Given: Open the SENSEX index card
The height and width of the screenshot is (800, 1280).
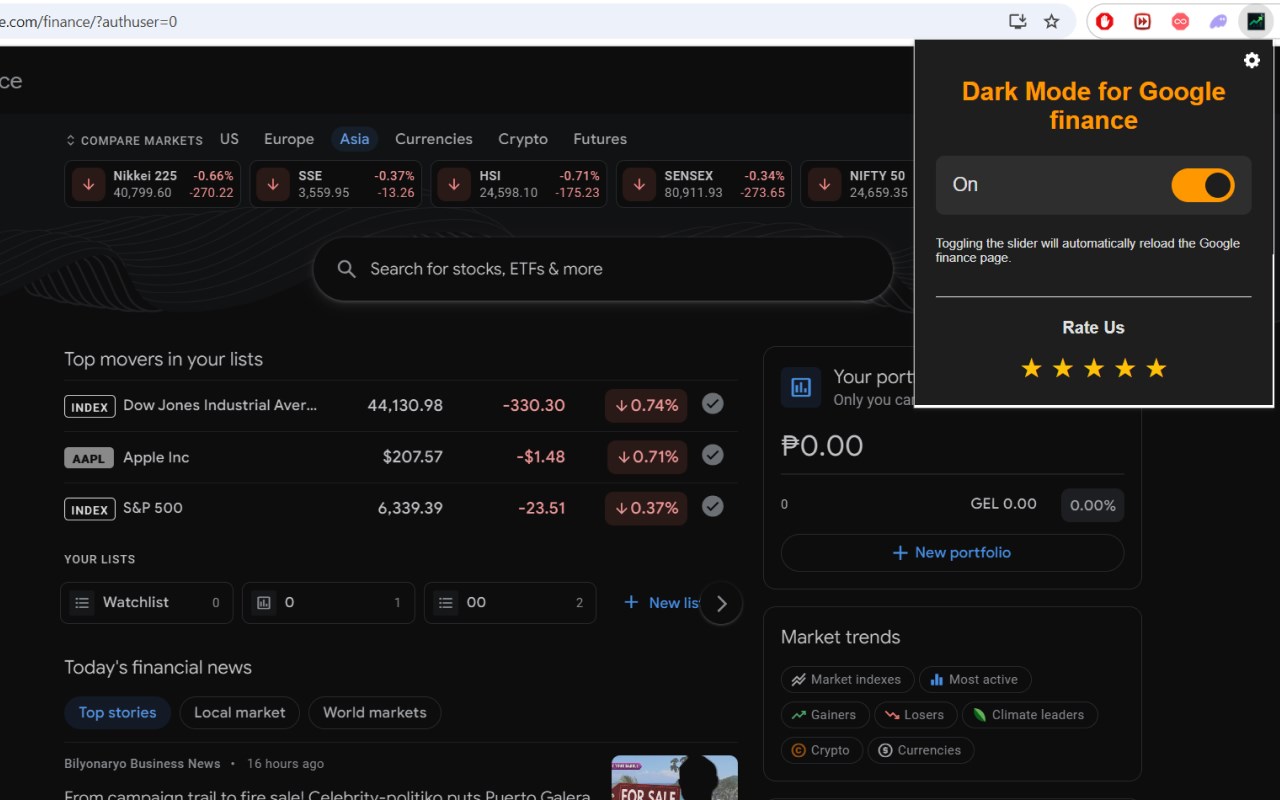Looking at the screenshot, I should 704,184.
